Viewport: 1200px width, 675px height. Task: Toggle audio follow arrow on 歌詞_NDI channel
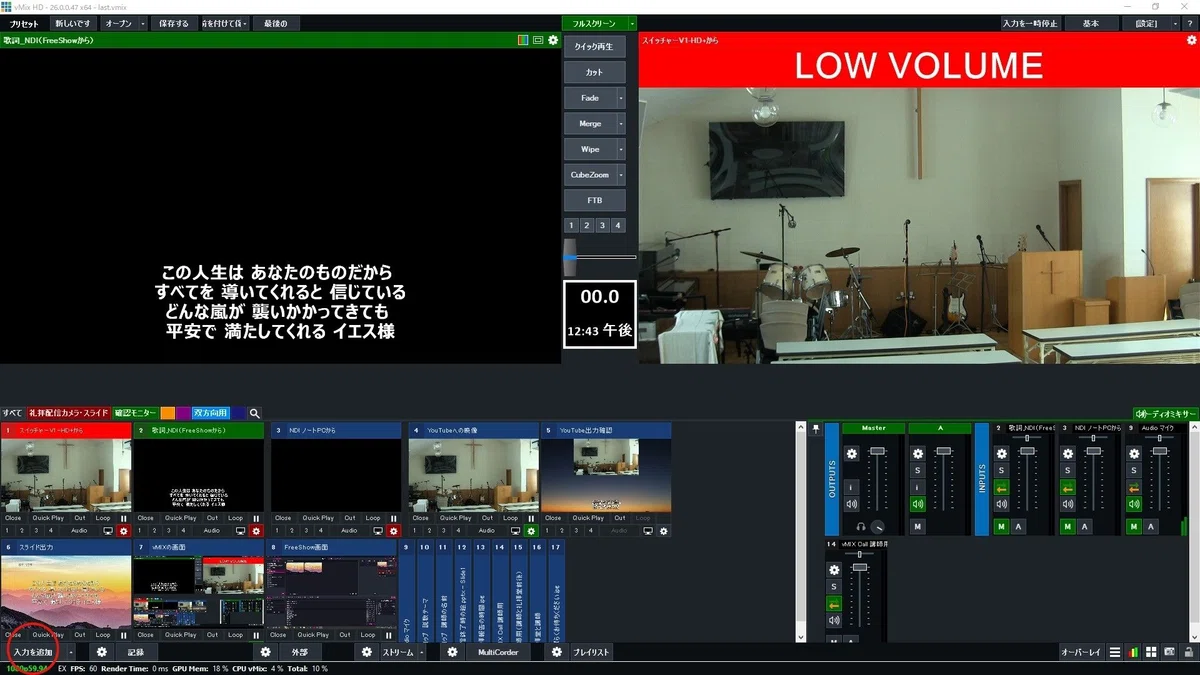click(x=1001, y=487)
